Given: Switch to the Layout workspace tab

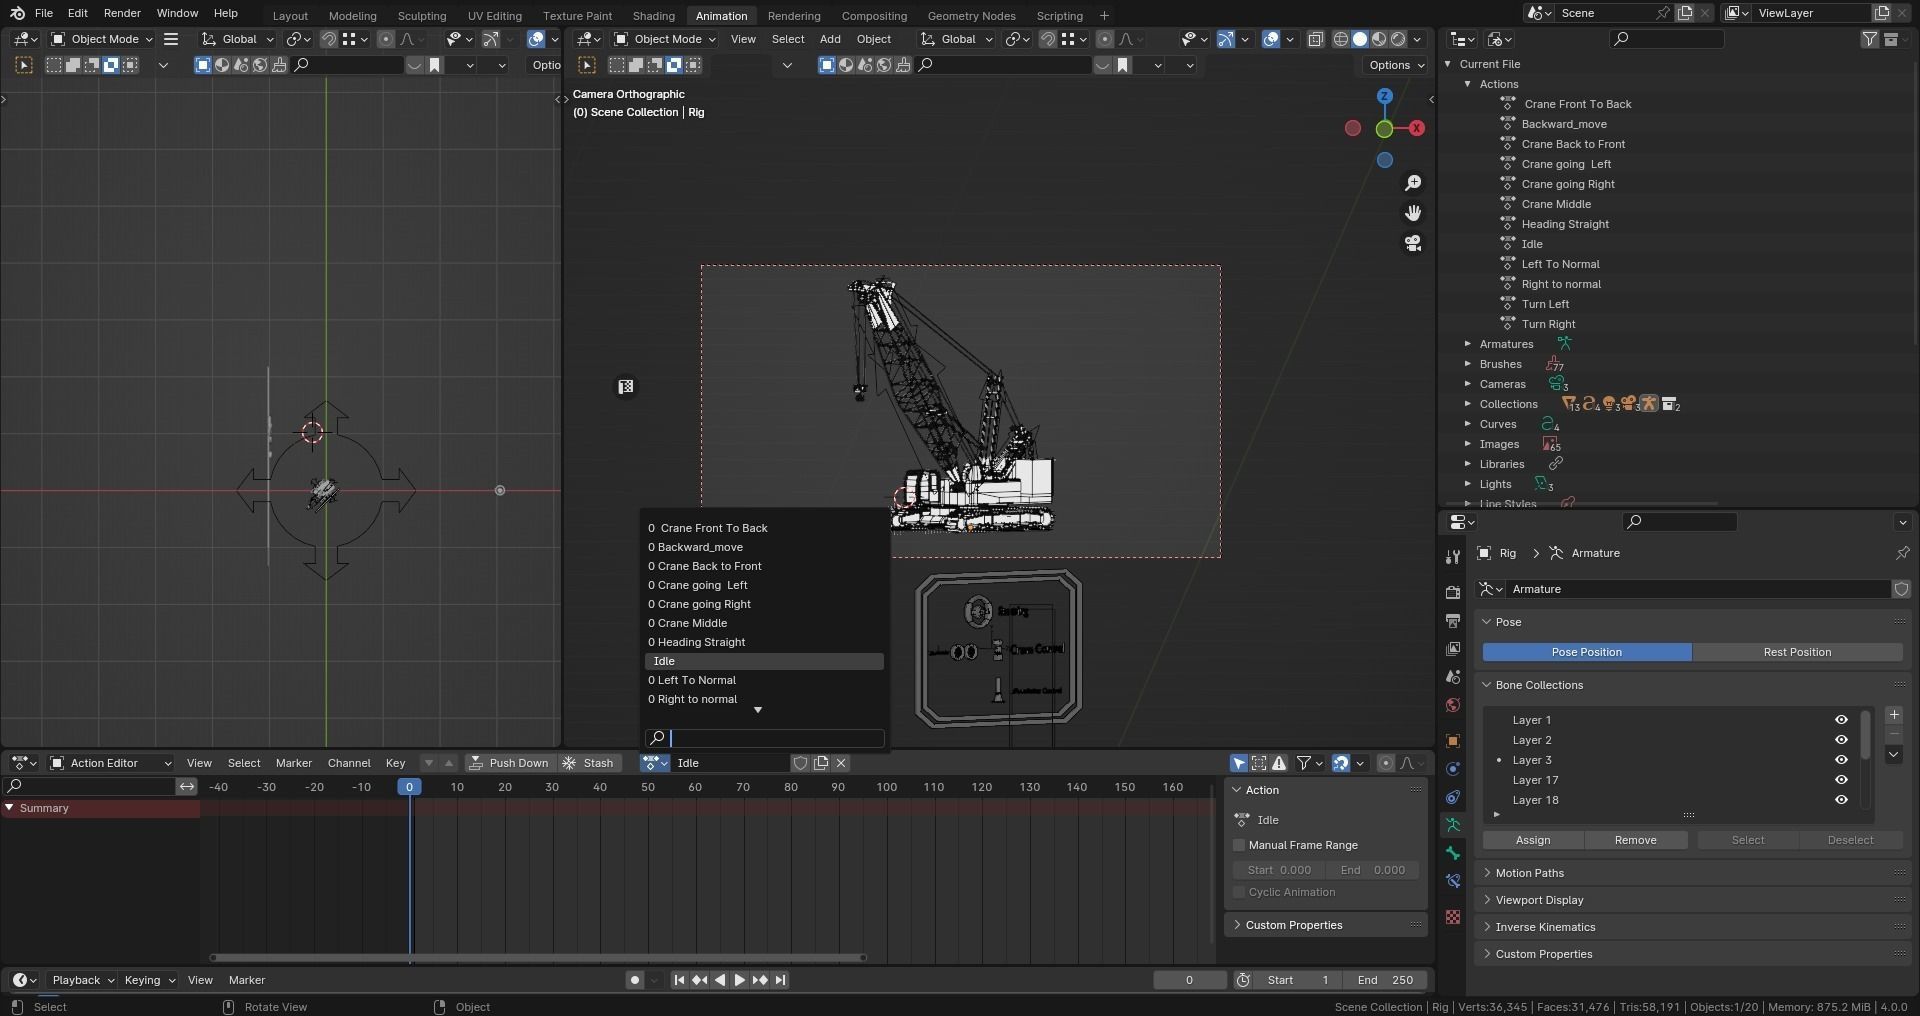Looking at the screenshot, I should click(x=290, y=16).
